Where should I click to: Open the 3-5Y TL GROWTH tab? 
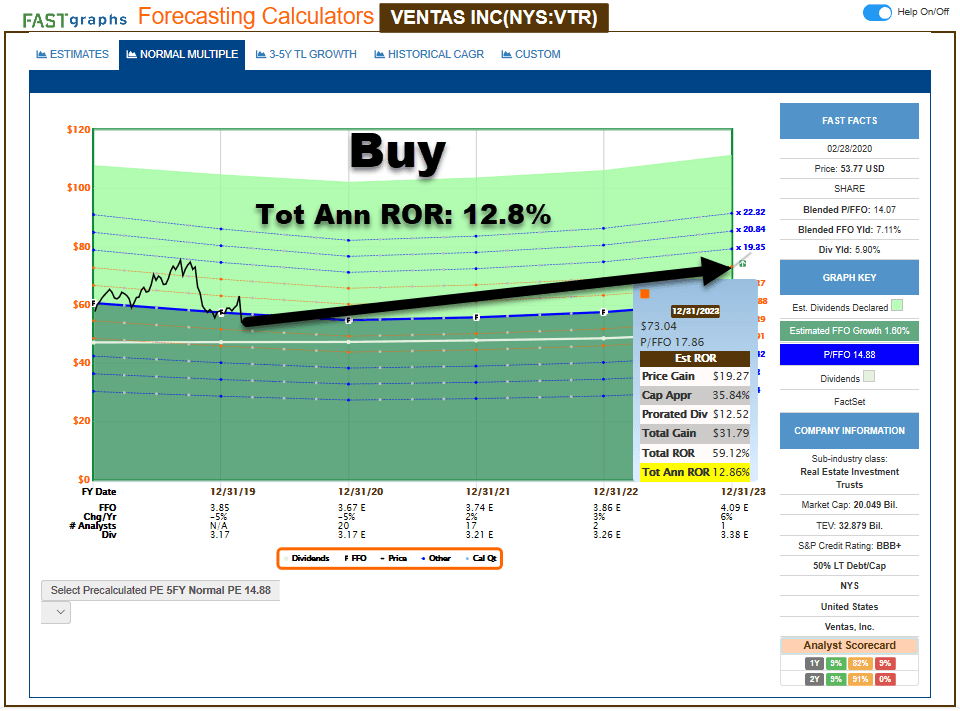tap(306, 55)
